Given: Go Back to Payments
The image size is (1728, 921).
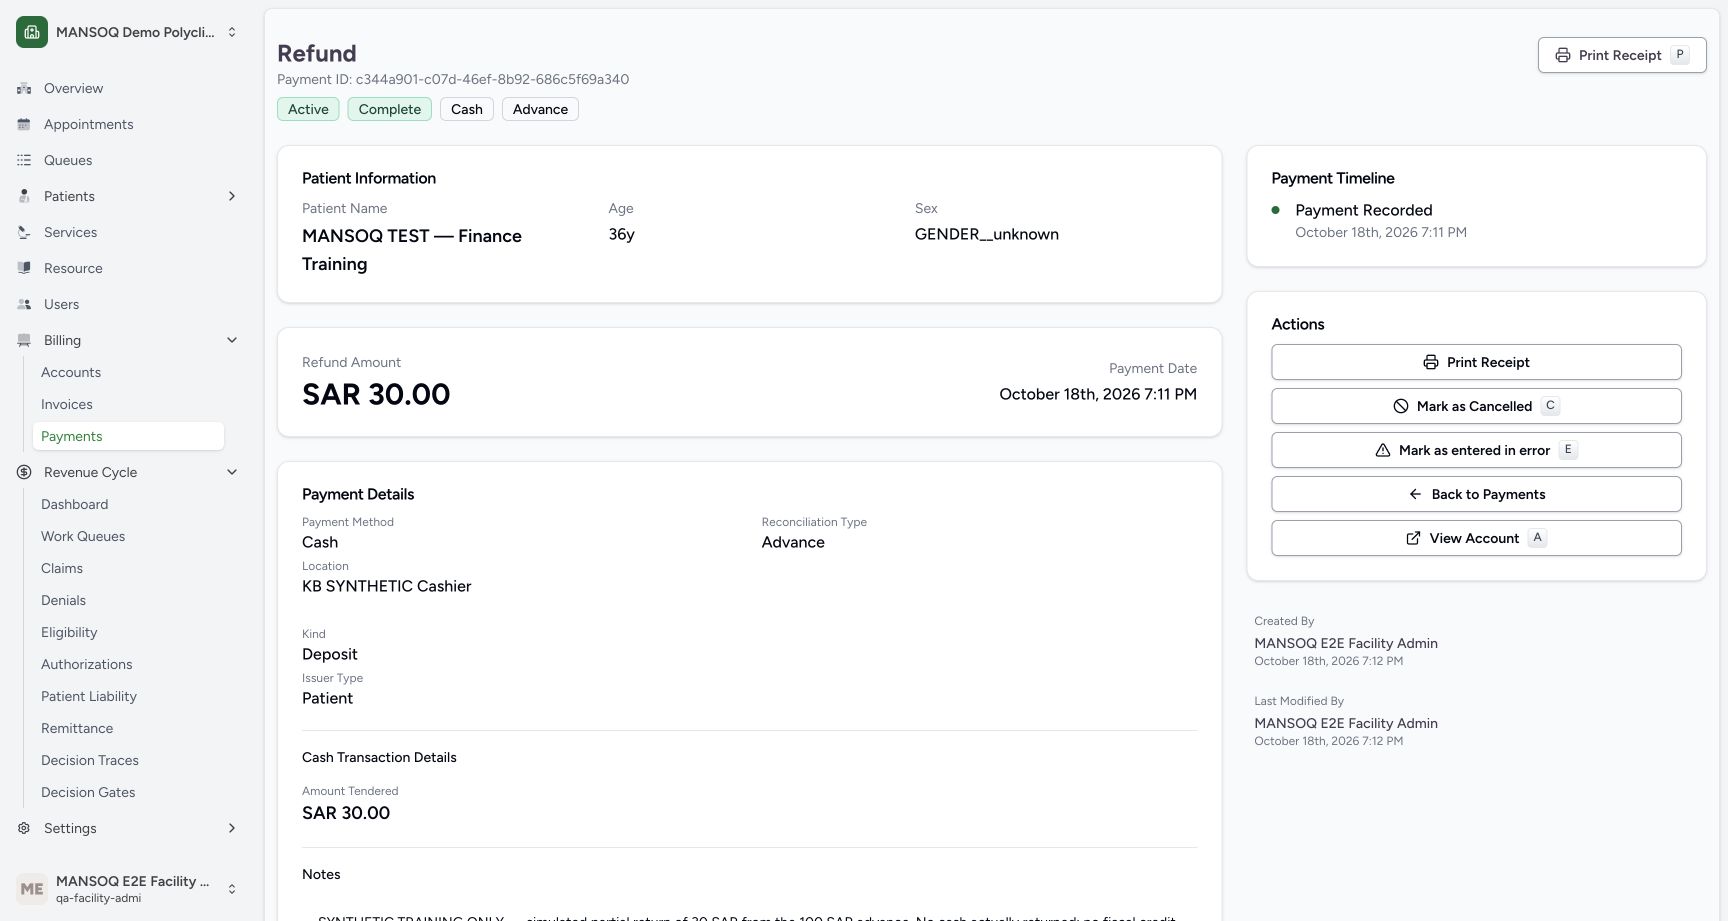Looking at the screenshot, I should click(x=1476, y=494).
